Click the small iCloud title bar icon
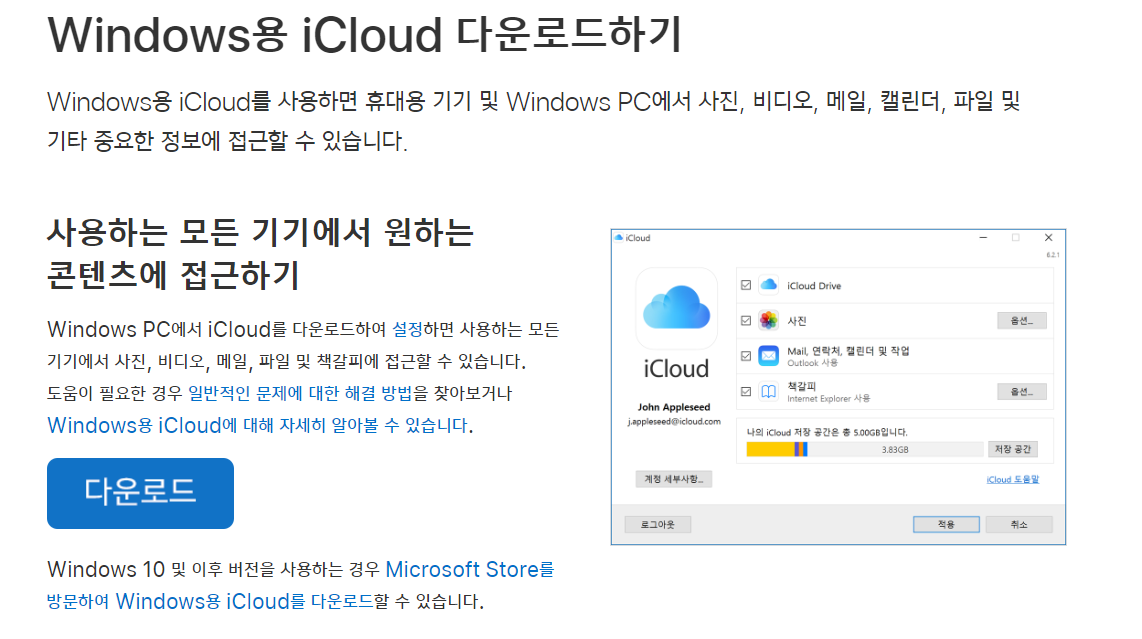The height and width of the screenshot is (639, 1142). pos(619,238)
